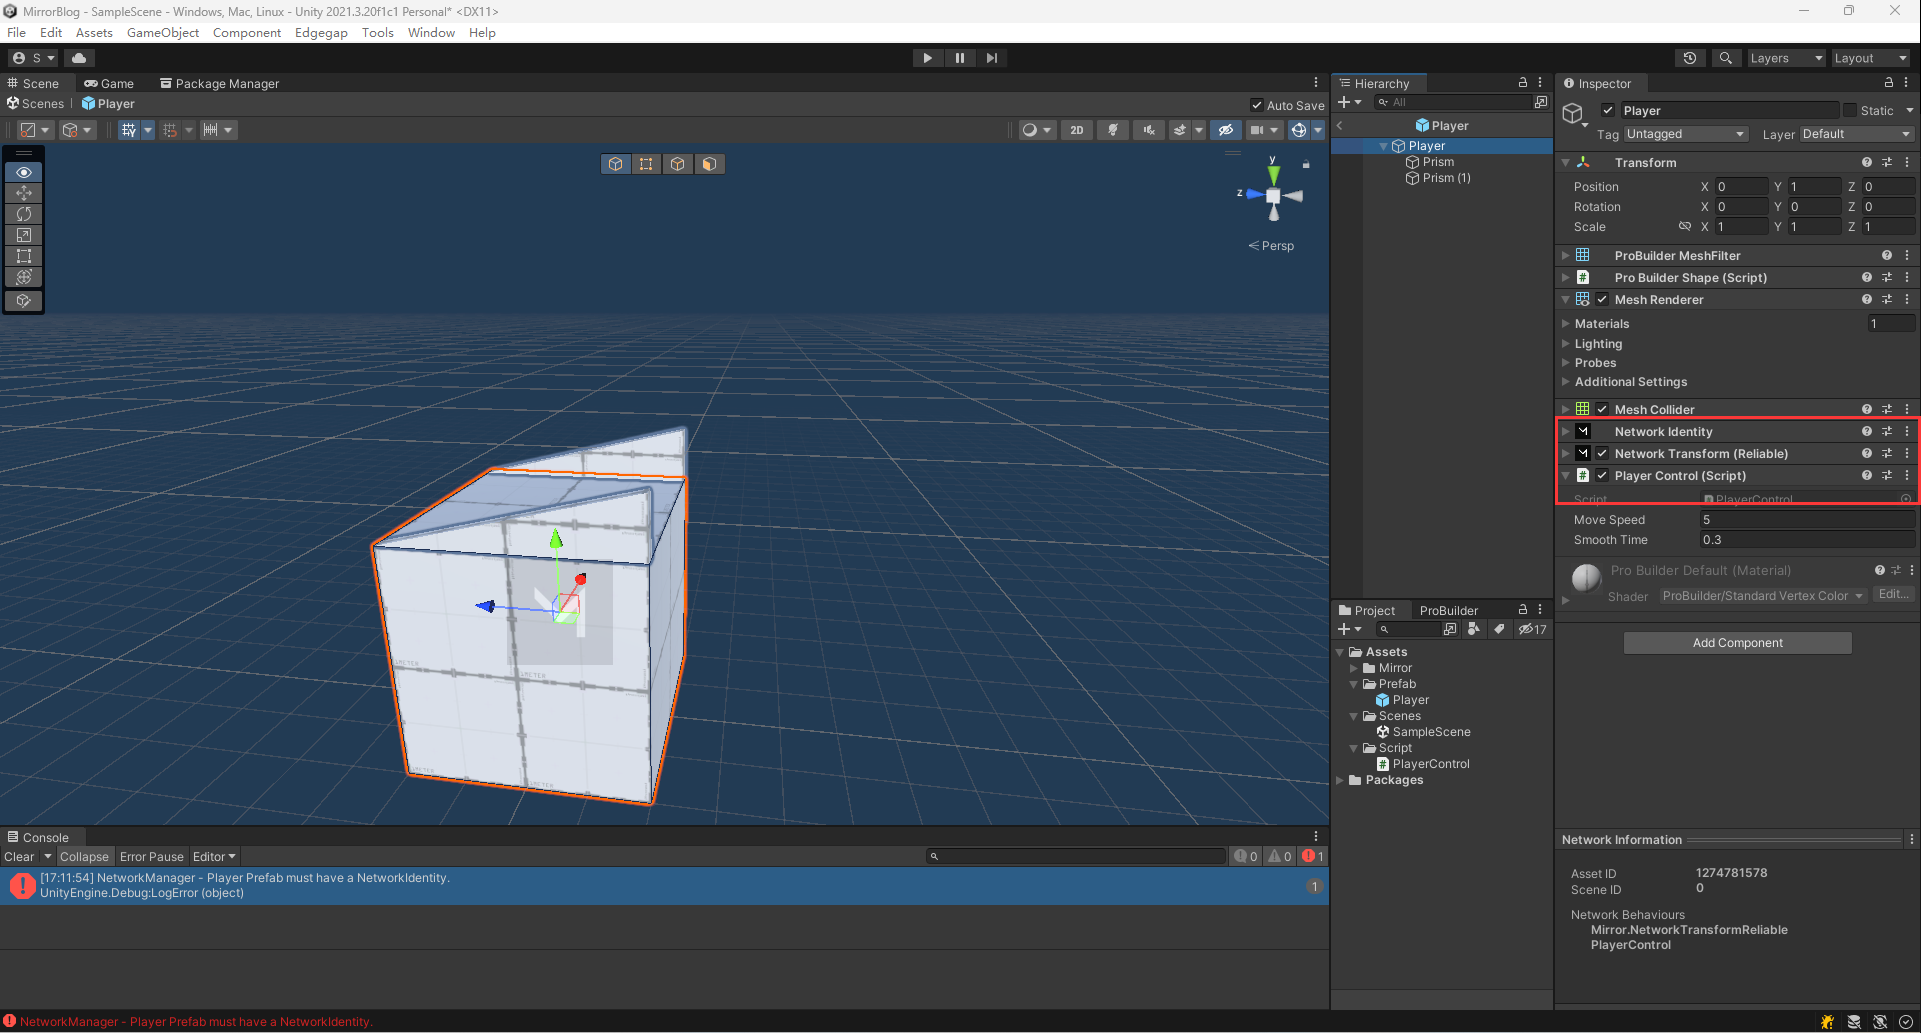Switch to ProBuilder edge selection mode
Viewport: 1921px width, 1033px height.
pyautogui.click(x=678, y=164)
